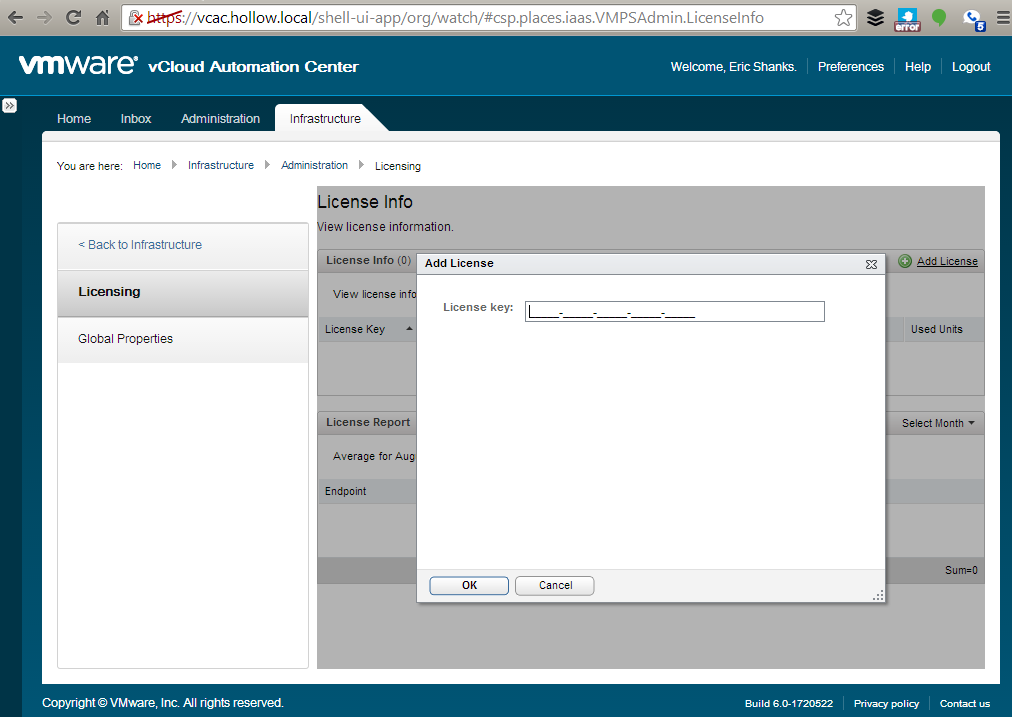Click the green extension icon in toolbar
1012x717 pixels.
click(939, 17)
